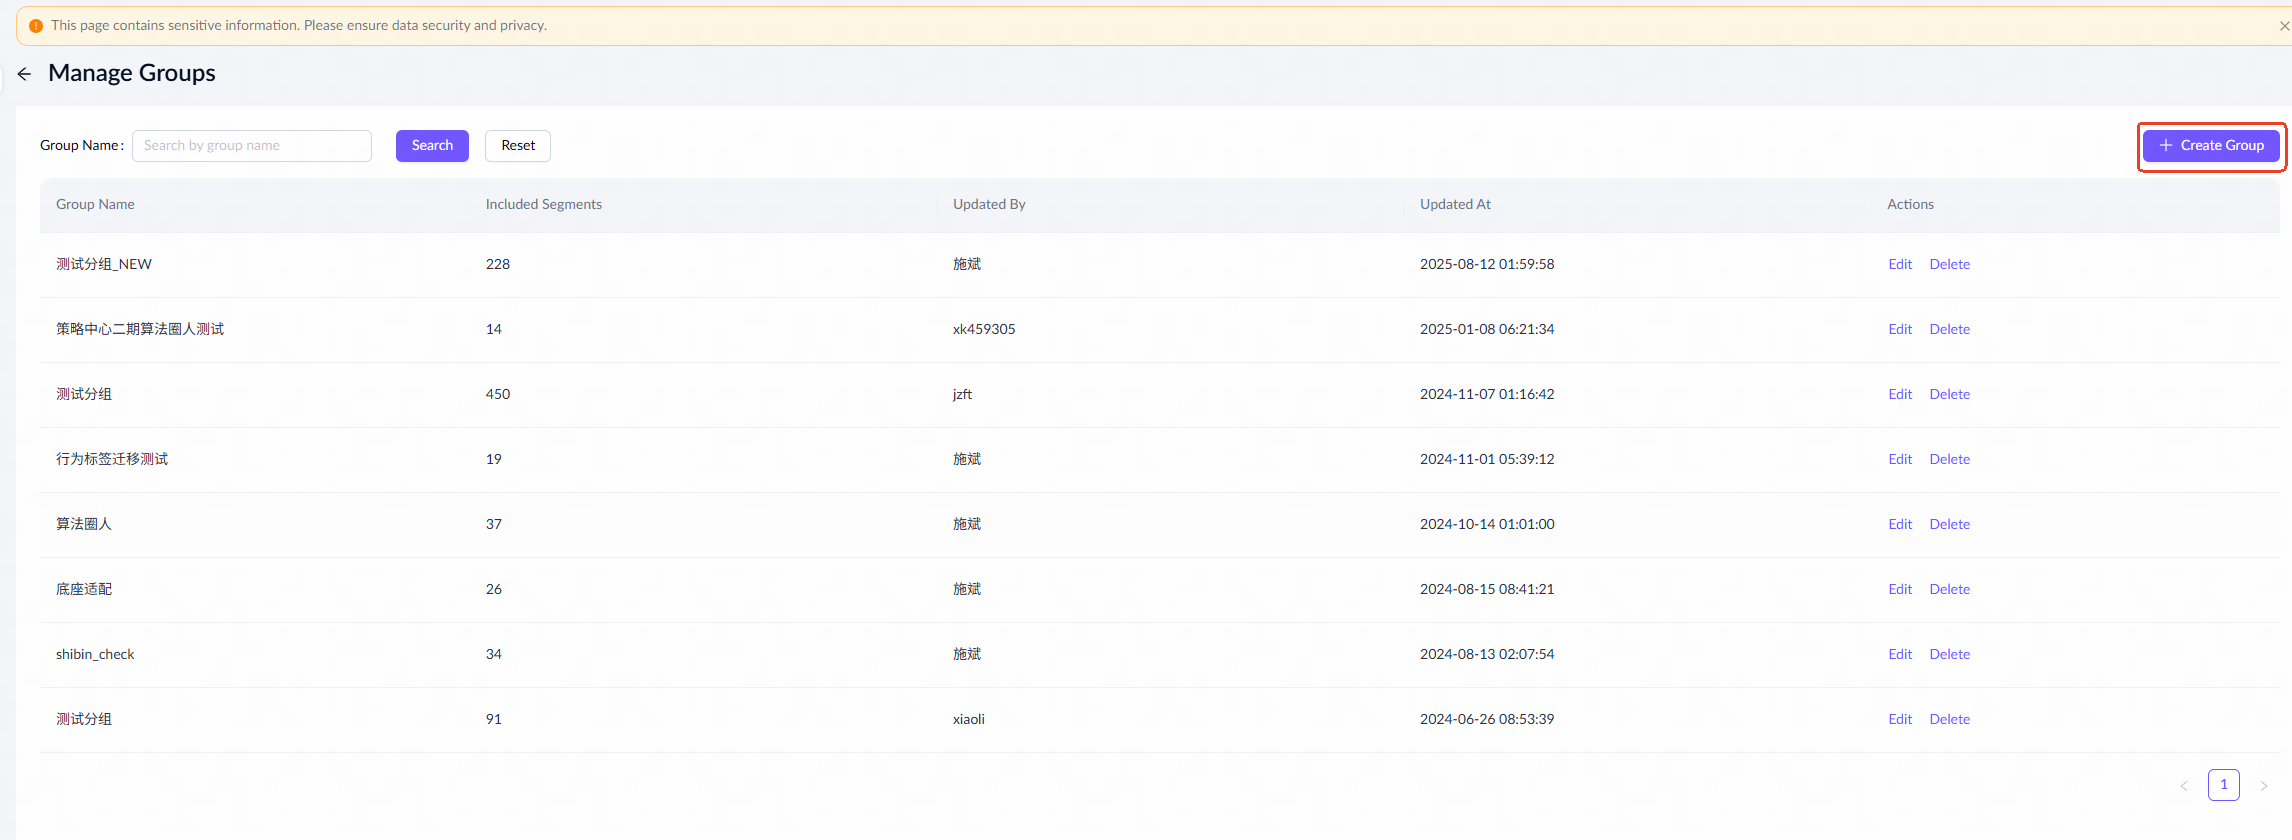Edit the group updated by xiaoli
Image resolution: width=2292 pixels, height=840 pixels.
click(1899, 720)
